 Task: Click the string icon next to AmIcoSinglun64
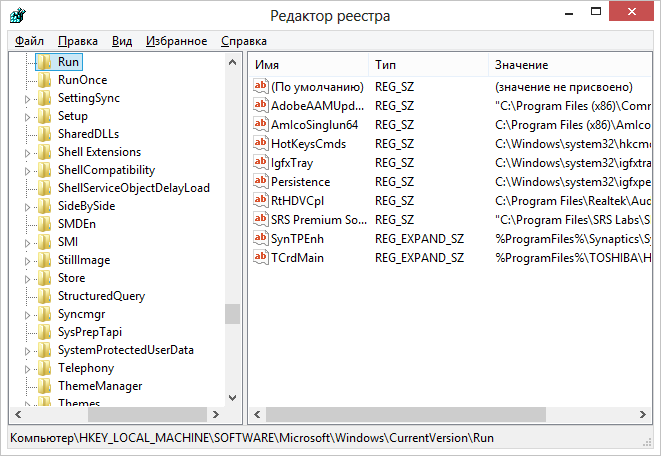(x=261, y=124)
